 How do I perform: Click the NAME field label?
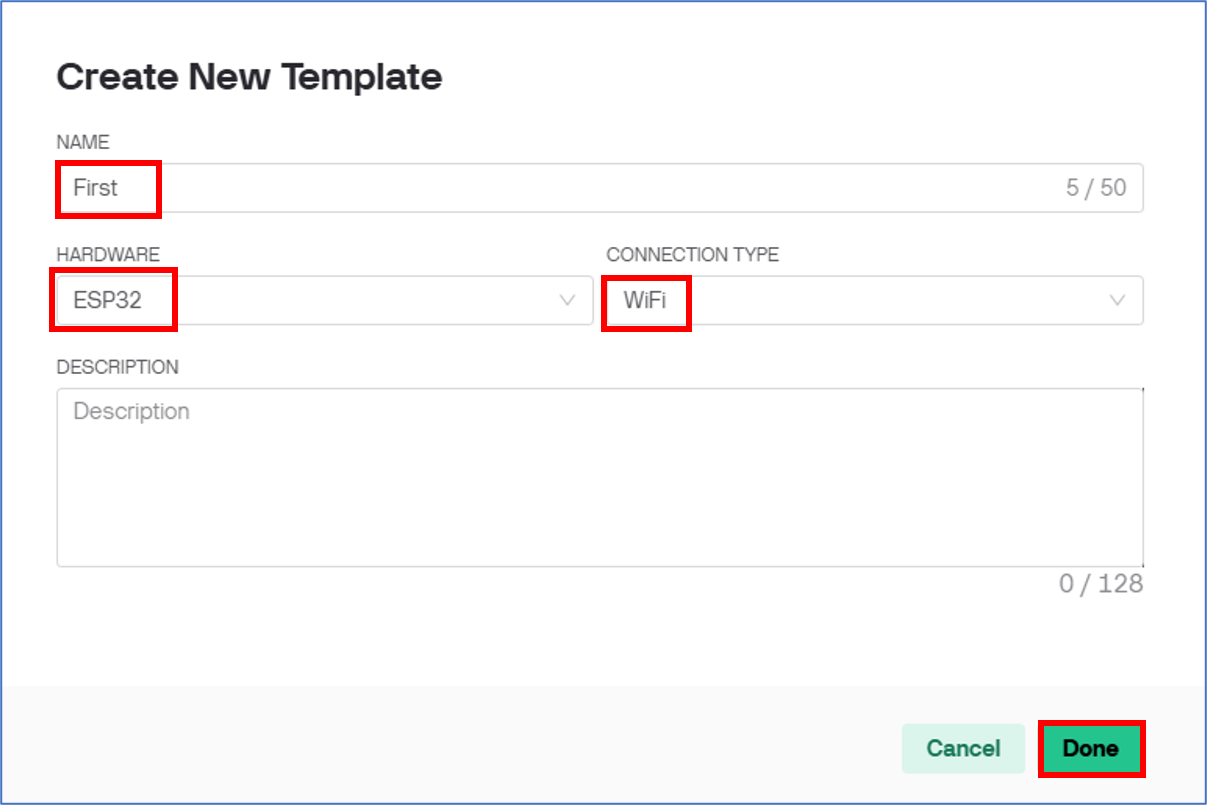(83, 143)
